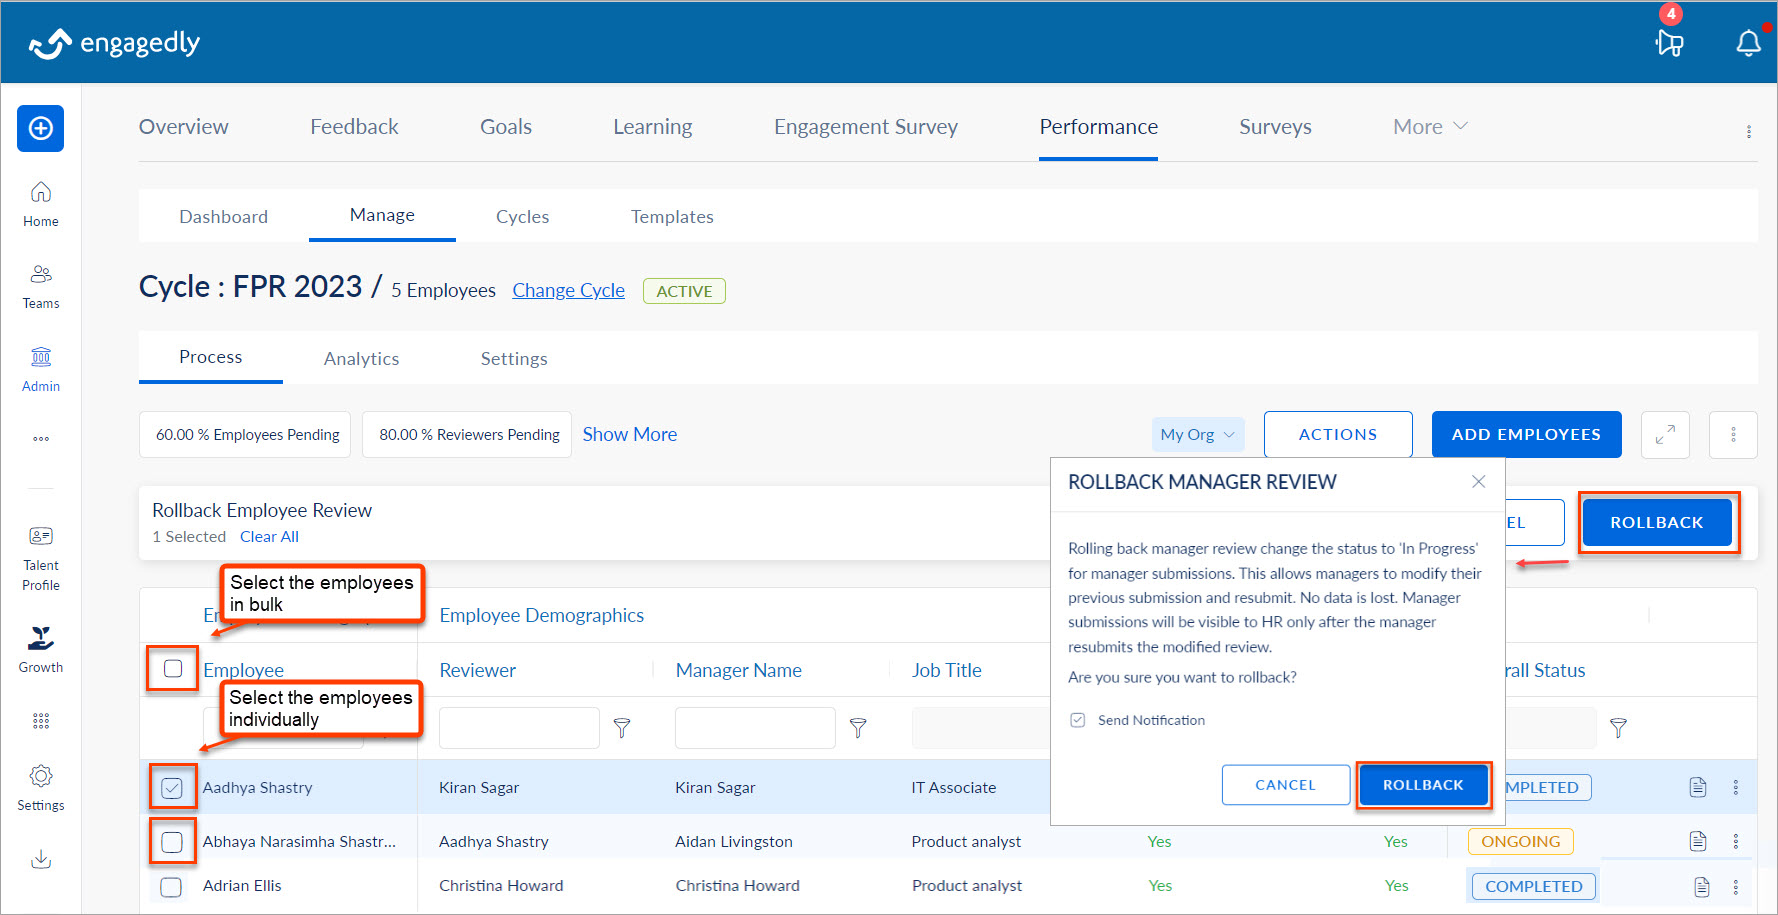
Task: Open Growth section in sidebar
Action: point(41,649)
